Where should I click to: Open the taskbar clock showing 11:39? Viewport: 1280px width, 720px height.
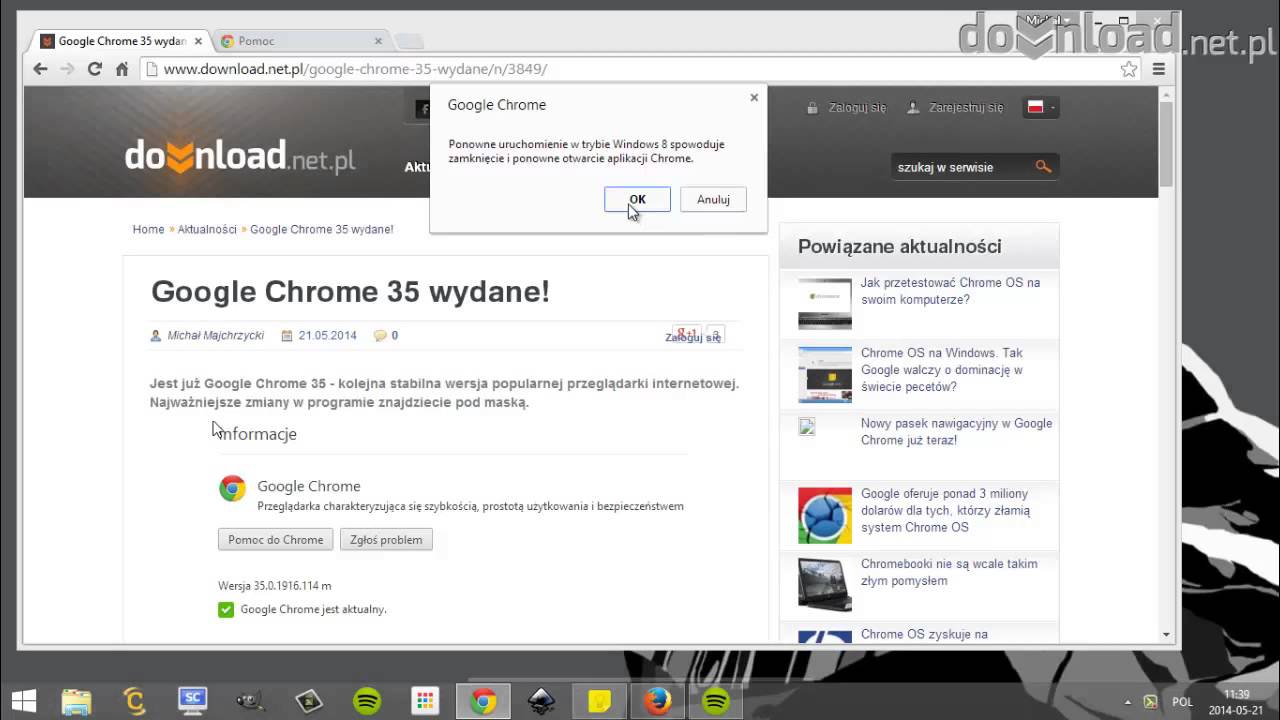pyautogui.click(x=1238, y=702)
